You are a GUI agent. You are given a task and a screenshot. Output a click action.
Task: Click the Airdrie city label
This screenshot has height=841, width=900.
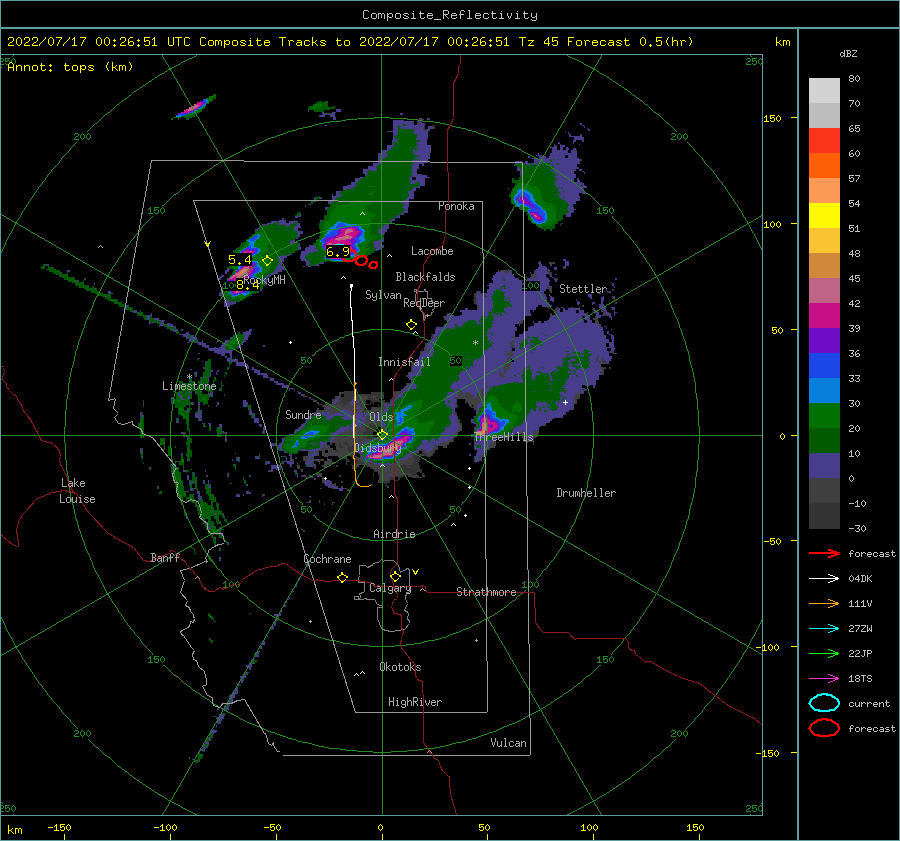pyautogui.click(x=394, y=534)
